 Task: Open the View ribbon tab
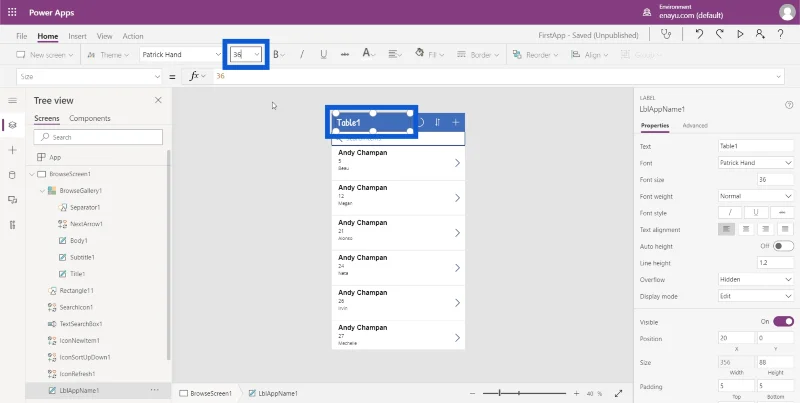pyautogui.click(x=105, y=36)
